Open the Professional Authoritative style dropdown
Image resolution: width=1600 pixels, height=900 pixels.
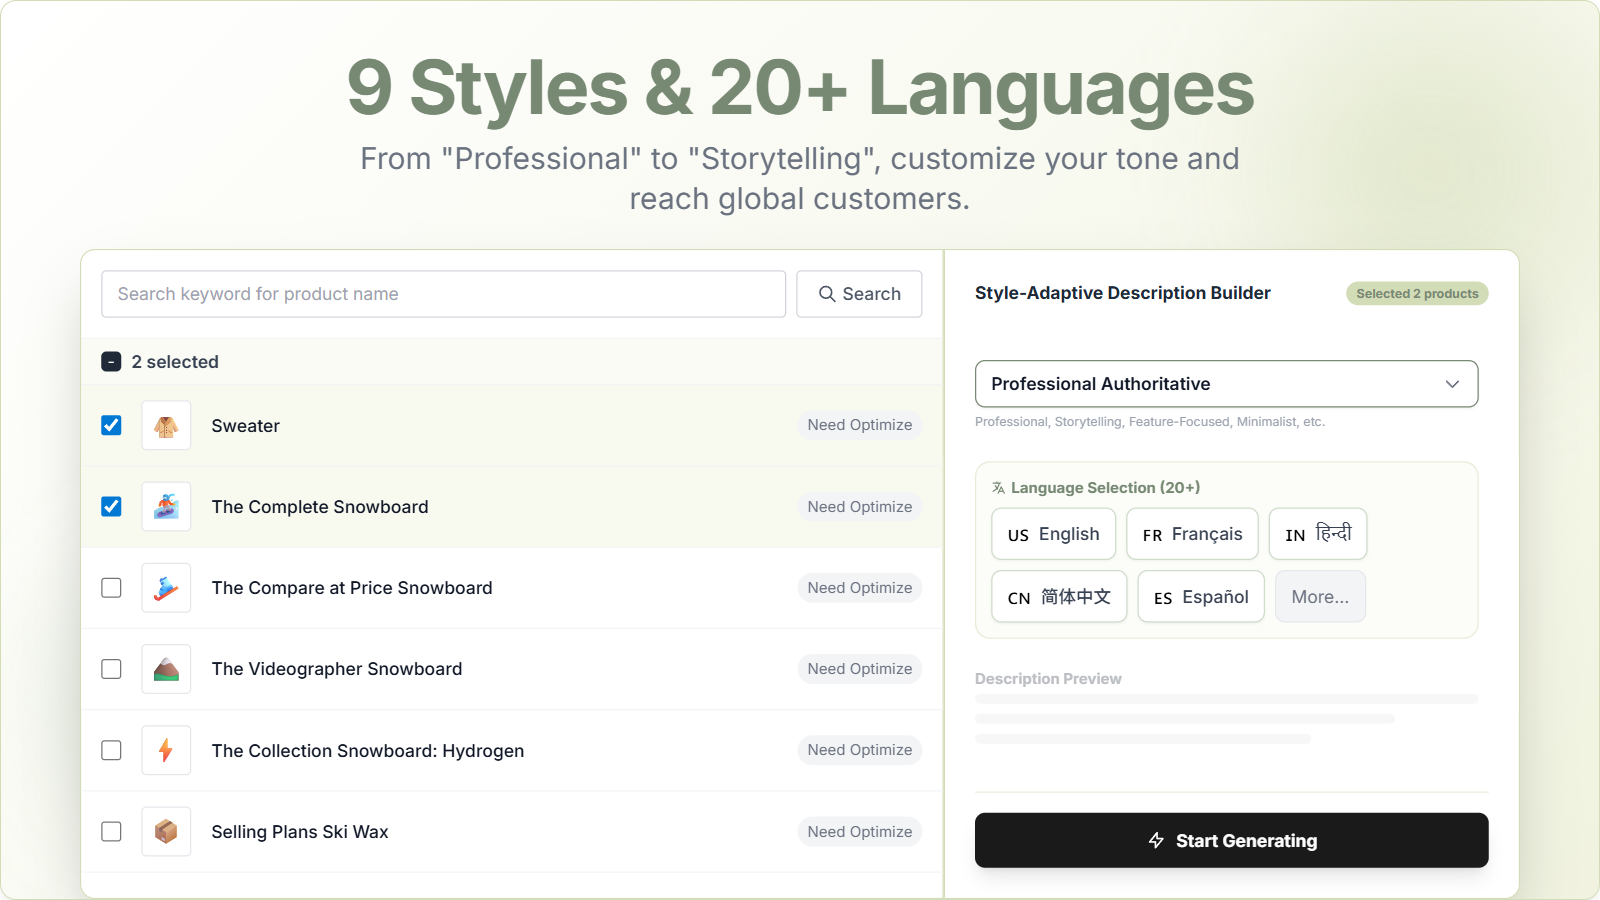(x=1226, y=384)
